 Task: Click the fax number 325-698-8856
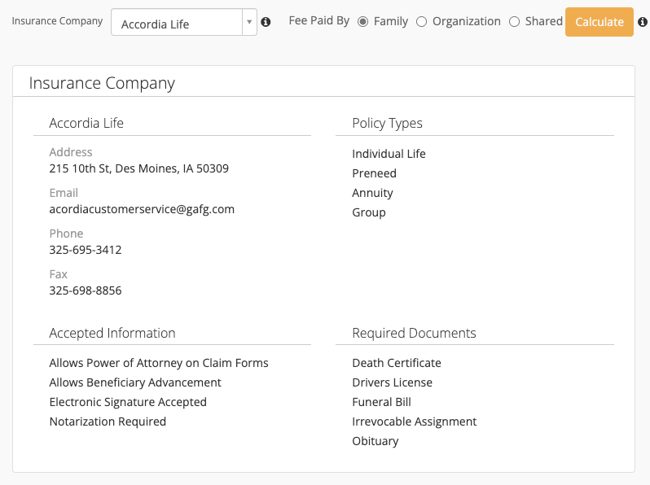pos(85,291)
